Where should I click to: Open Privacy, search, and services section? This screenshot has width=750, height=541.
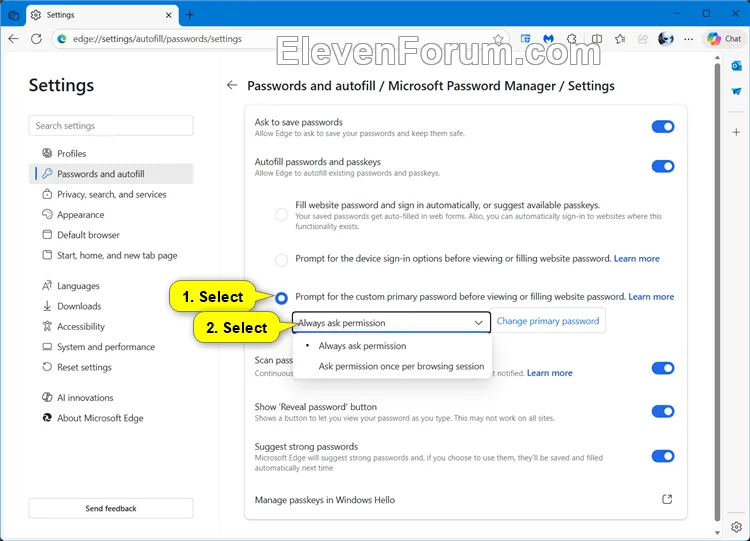click(x=111, y=194)
